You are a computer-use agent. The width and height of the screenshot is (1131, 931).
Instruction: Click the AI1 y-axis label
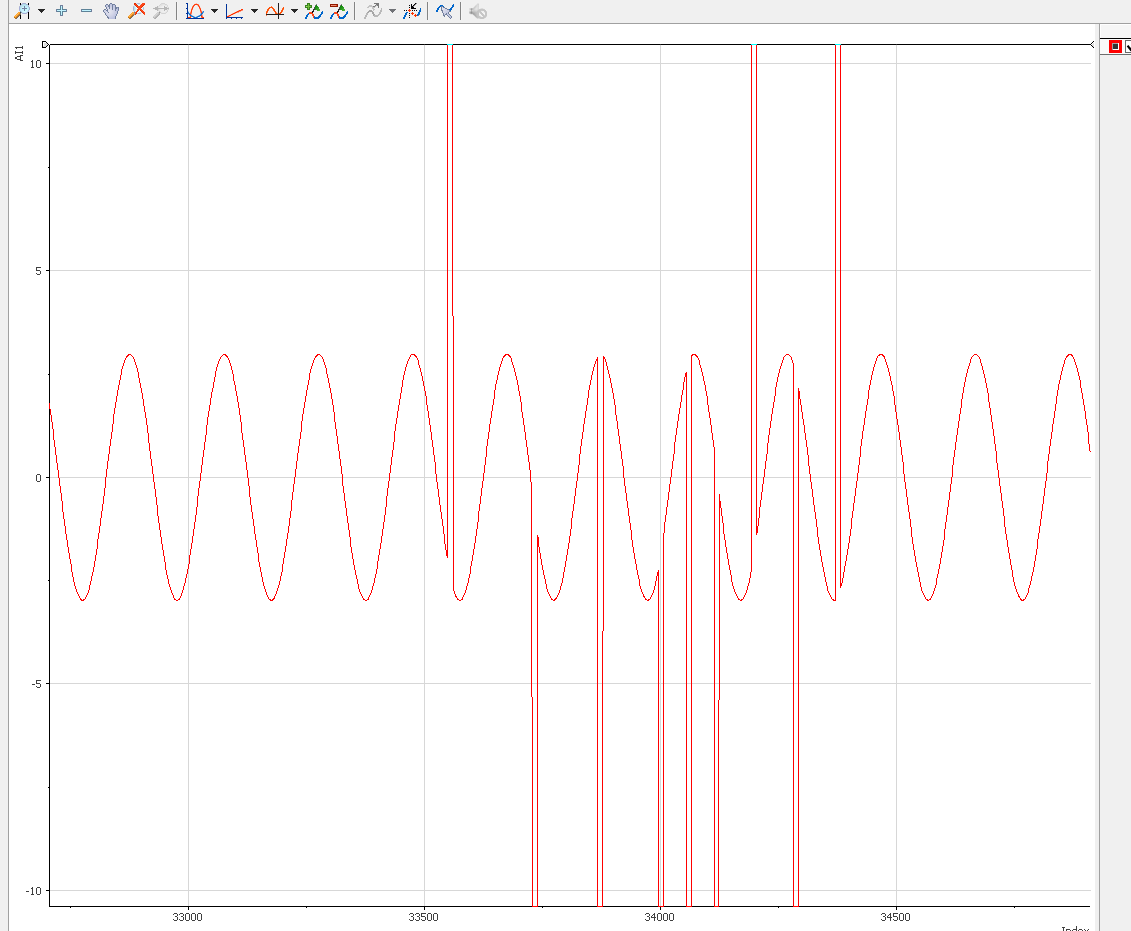[x=19, y=53]
